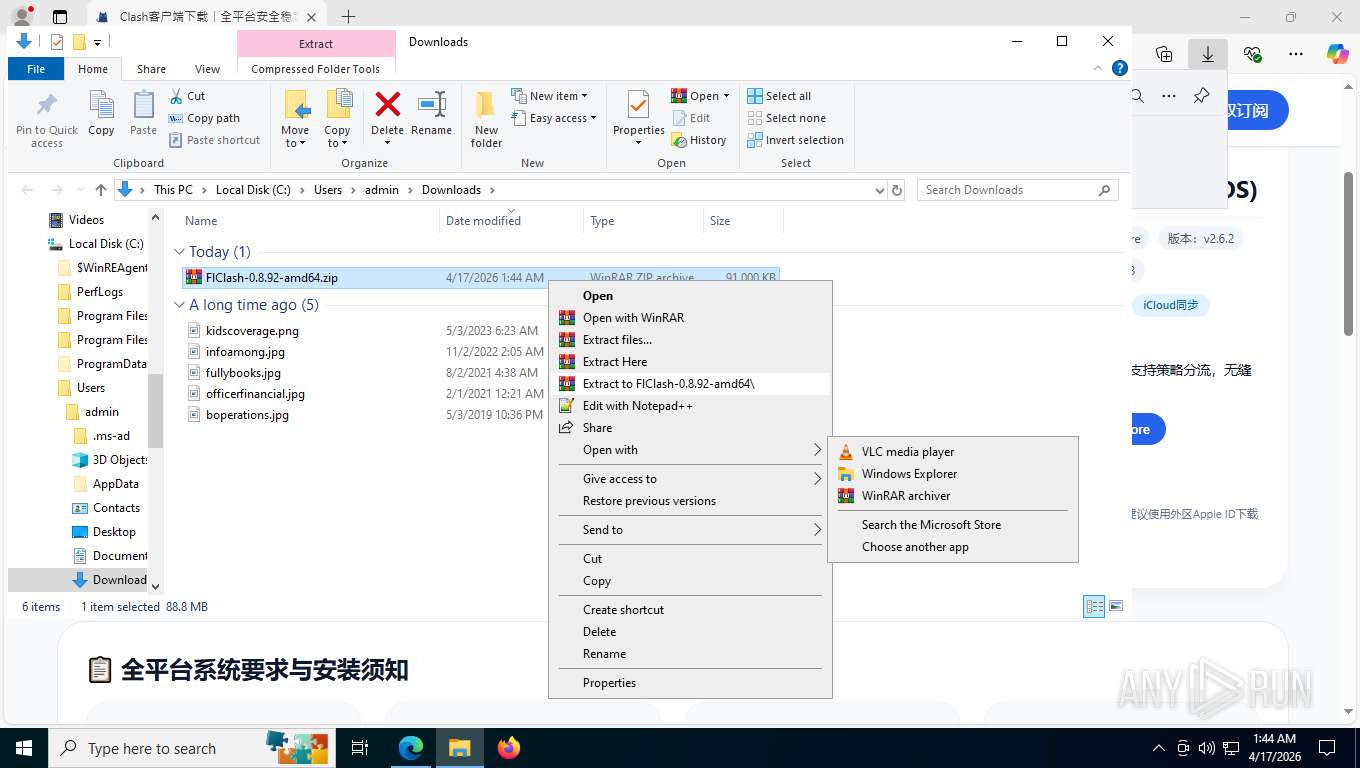
Task: Open the Easy access dropdown
Action: click(x=553, y=118)
